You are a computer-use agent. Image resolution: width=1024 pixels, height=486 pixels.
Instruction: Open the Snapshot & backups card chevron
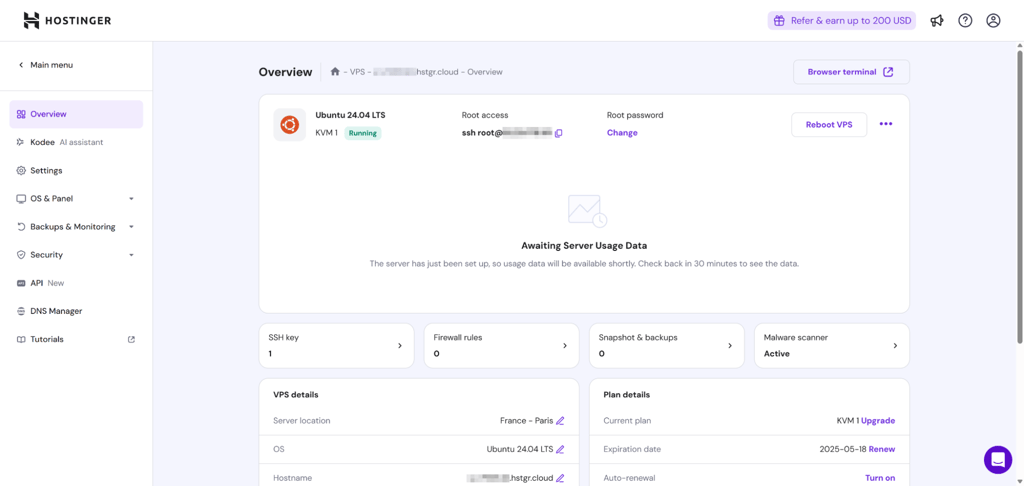click(730, 346)
